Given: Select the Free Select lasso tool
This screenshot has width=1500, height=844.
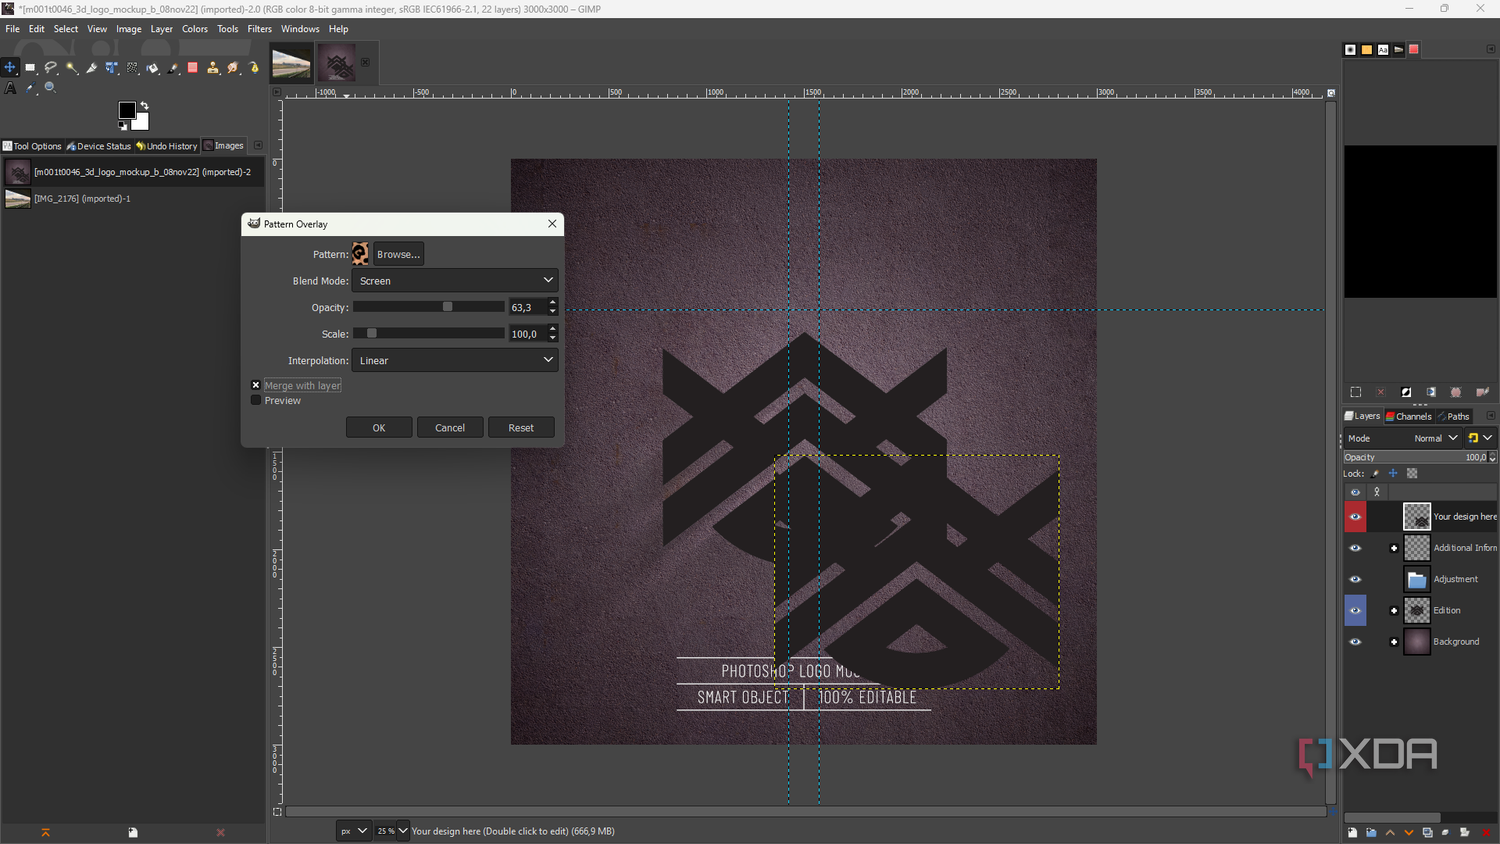Looking at the screenshot, I should click(51, 68).
